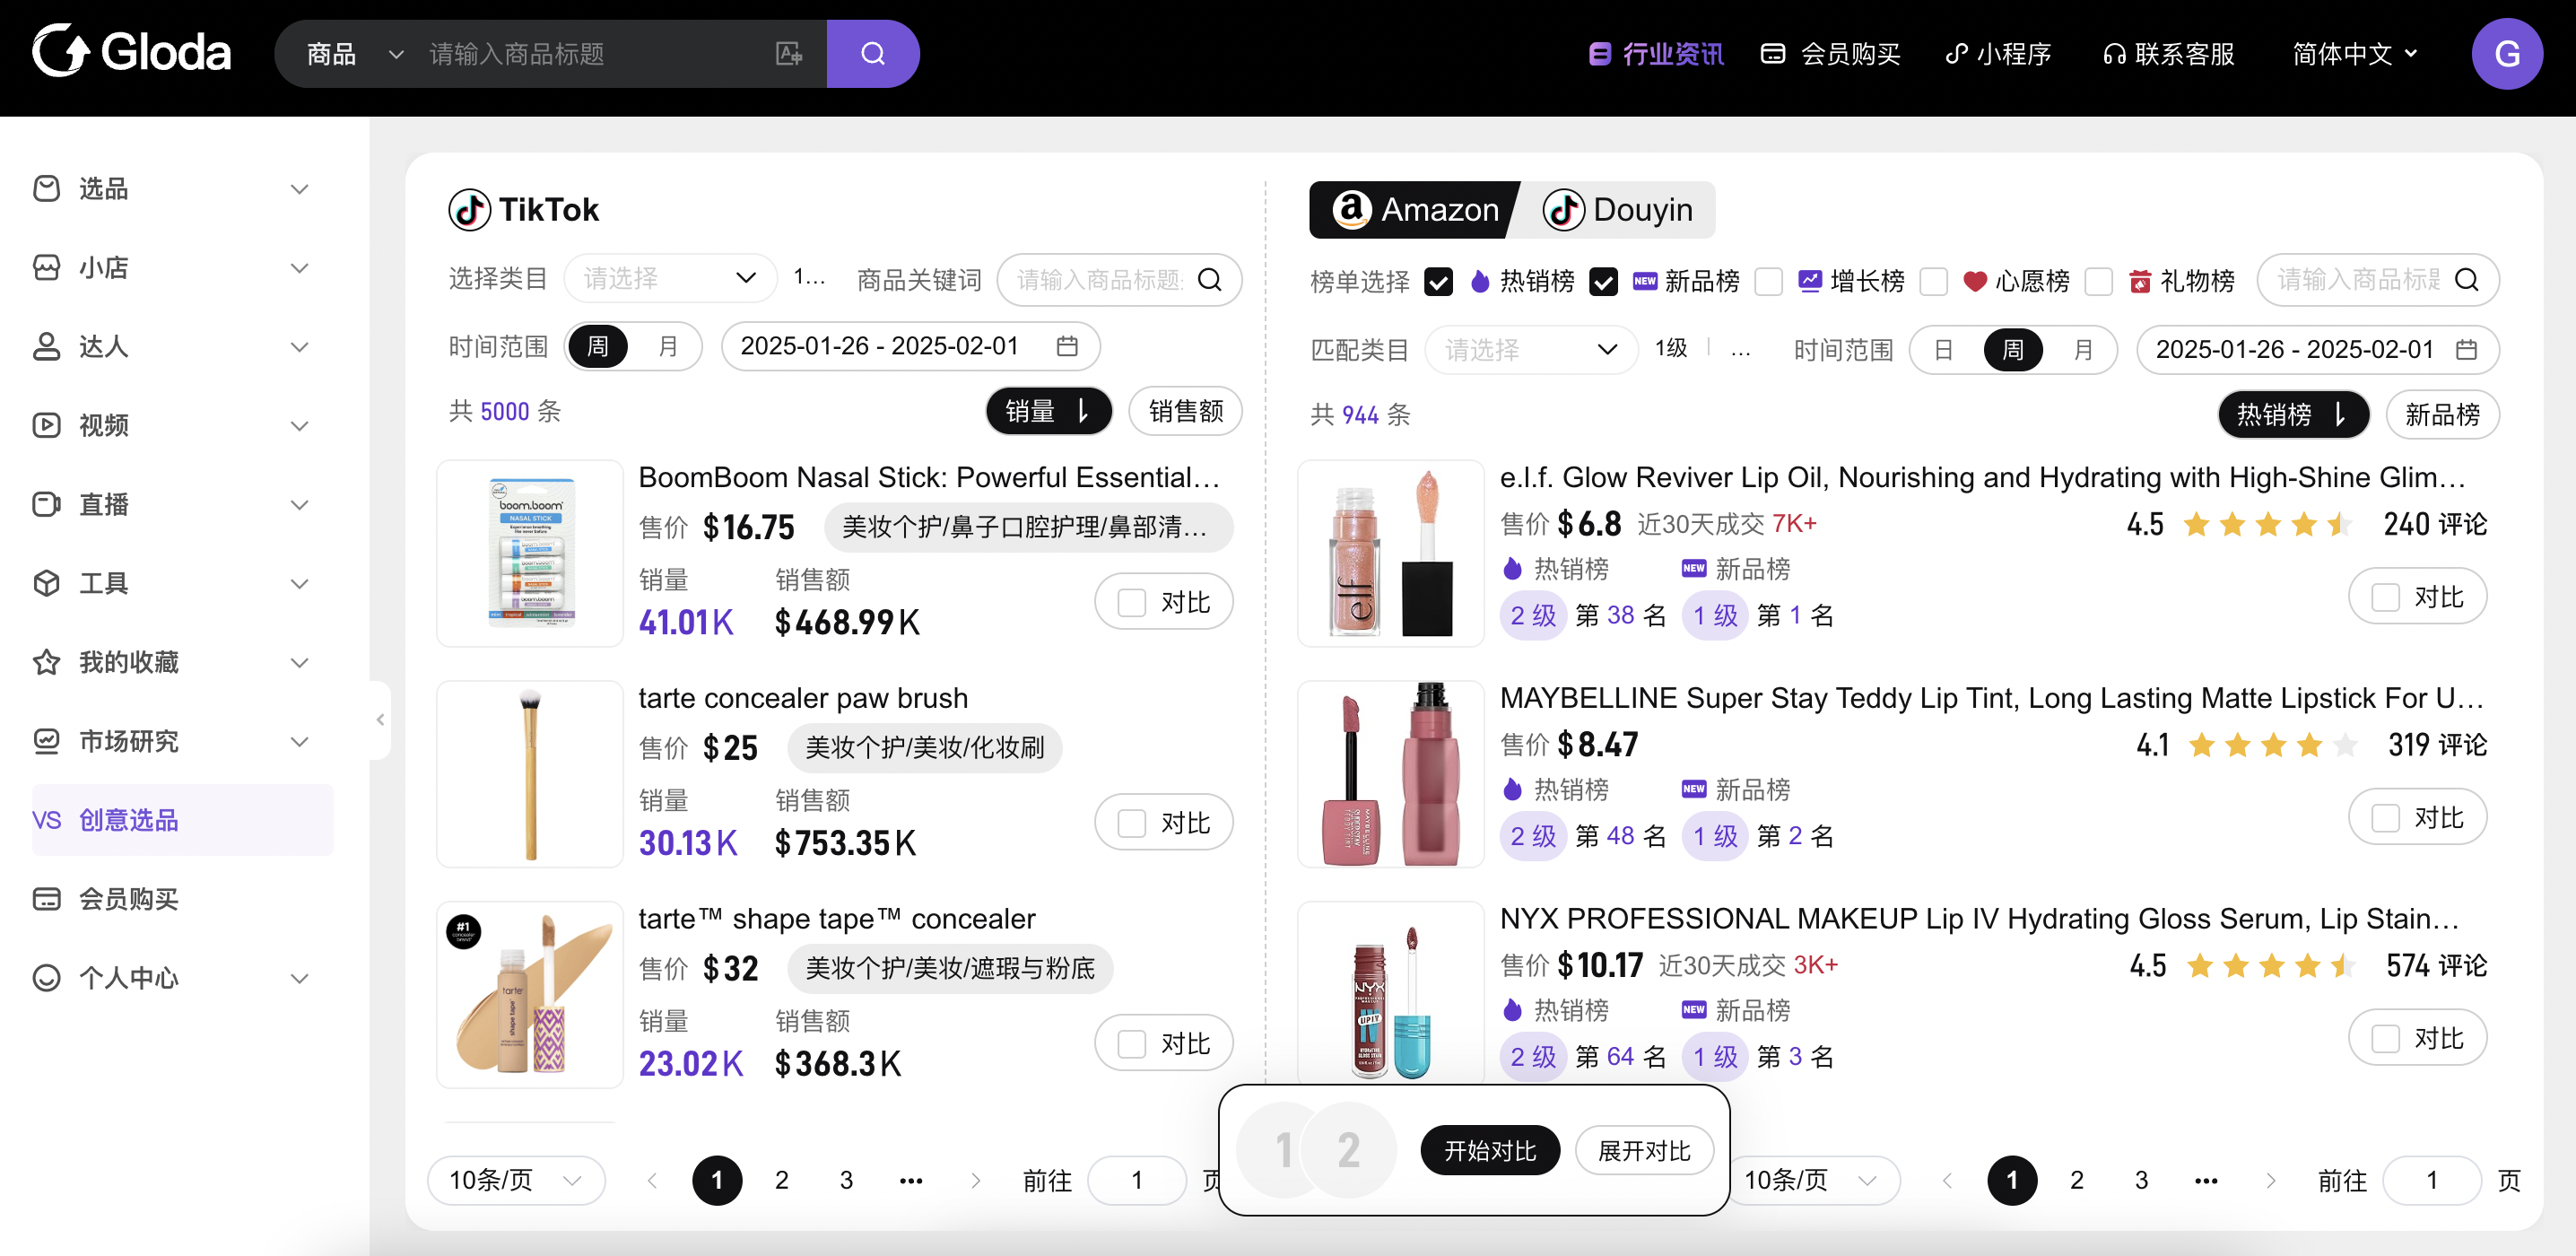Click the TikTok logo icon above product list
2576x1256 pixels.
pyautogui.click(x=471, y=209)
